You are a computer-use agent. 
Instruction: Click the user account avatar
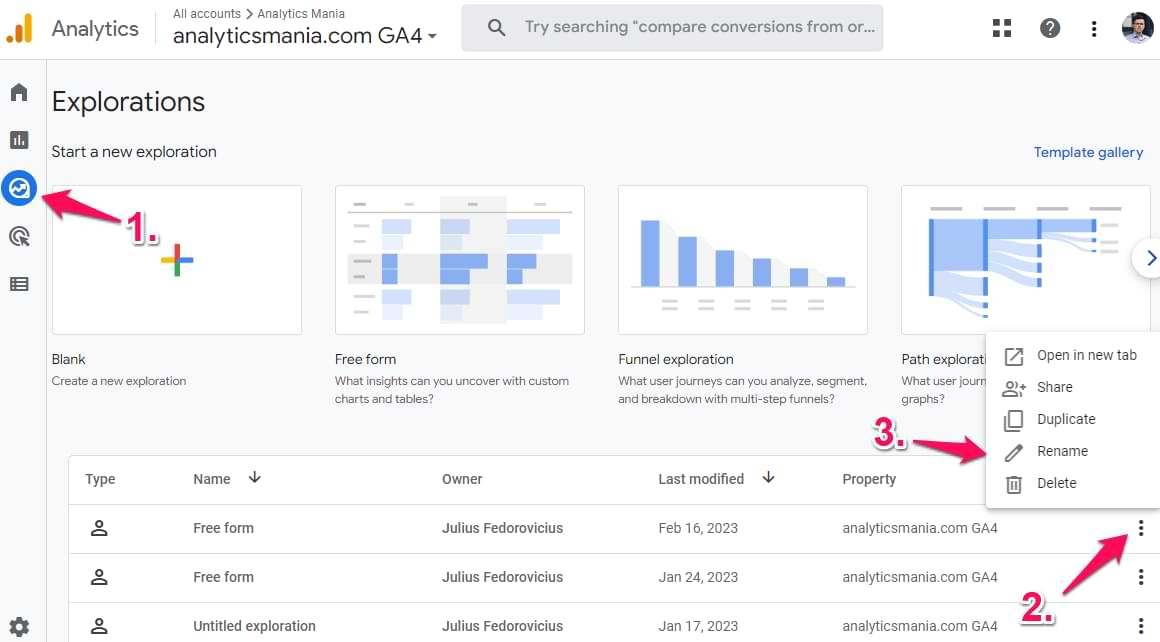pyautogui.click(x=1138, y=28)
